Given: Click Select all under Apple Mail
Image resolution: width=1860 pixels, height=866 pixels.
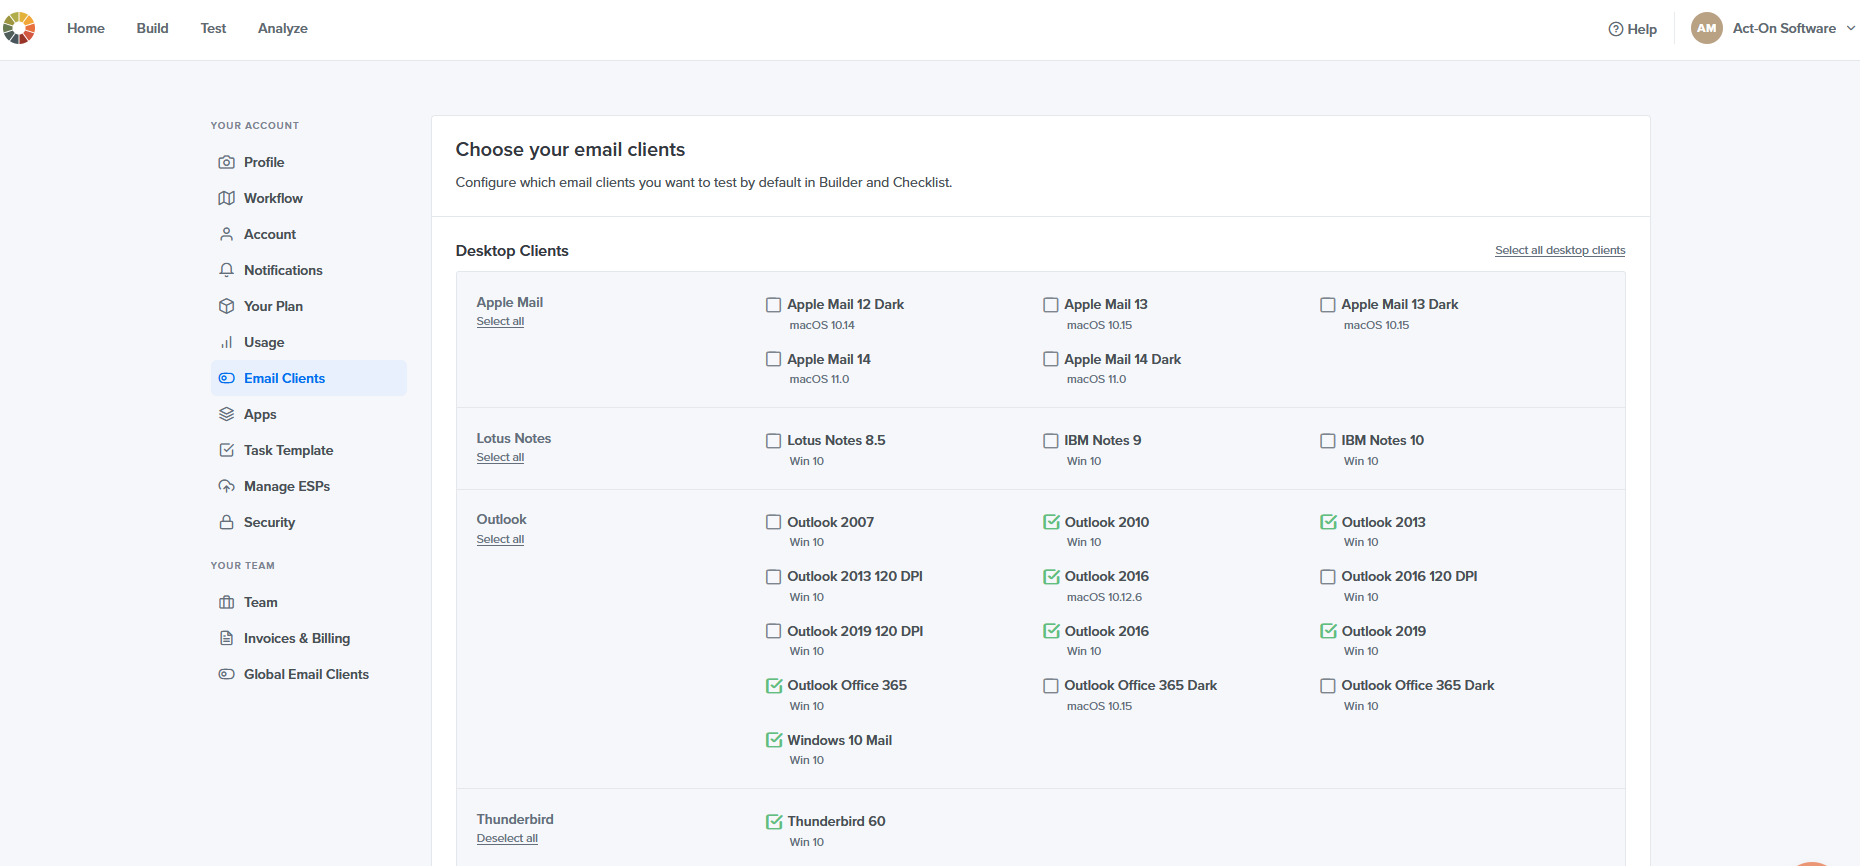Looking at the screenshot, I should (x=500, y=321).
